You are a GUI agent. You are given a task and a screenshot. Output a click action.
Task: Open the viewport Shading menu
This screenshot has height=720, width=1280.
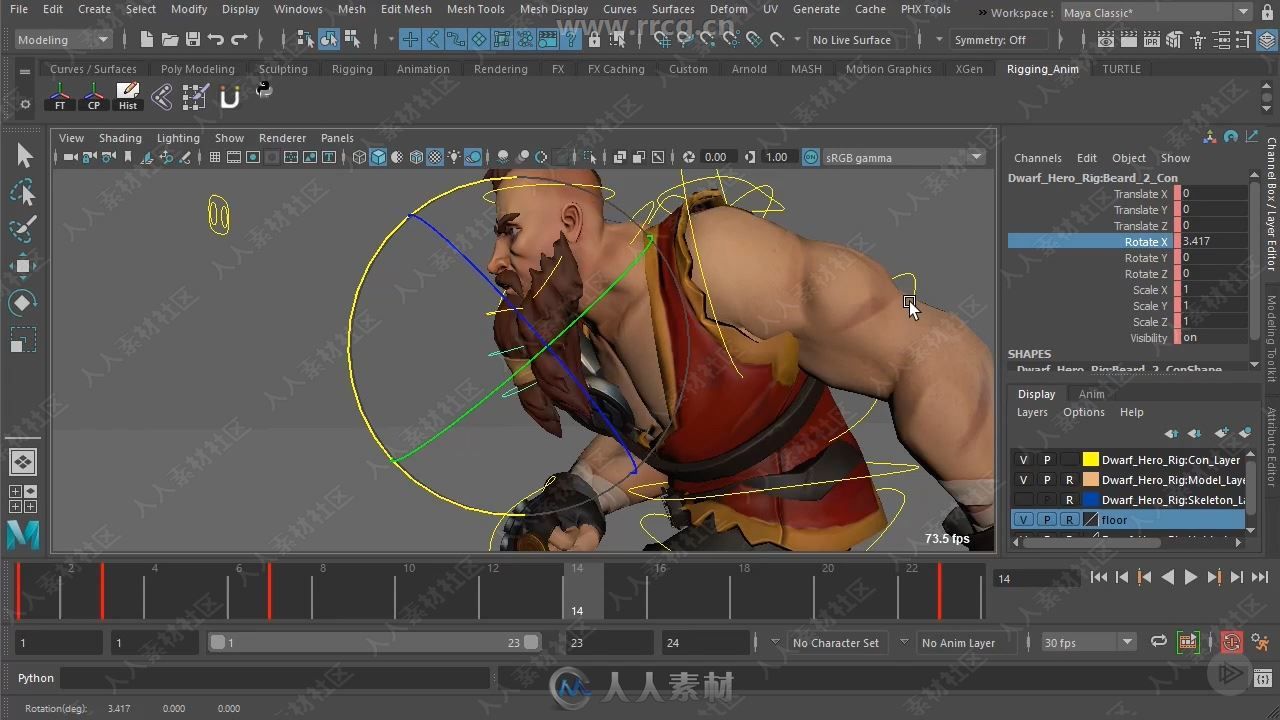[x=120, y=138]
